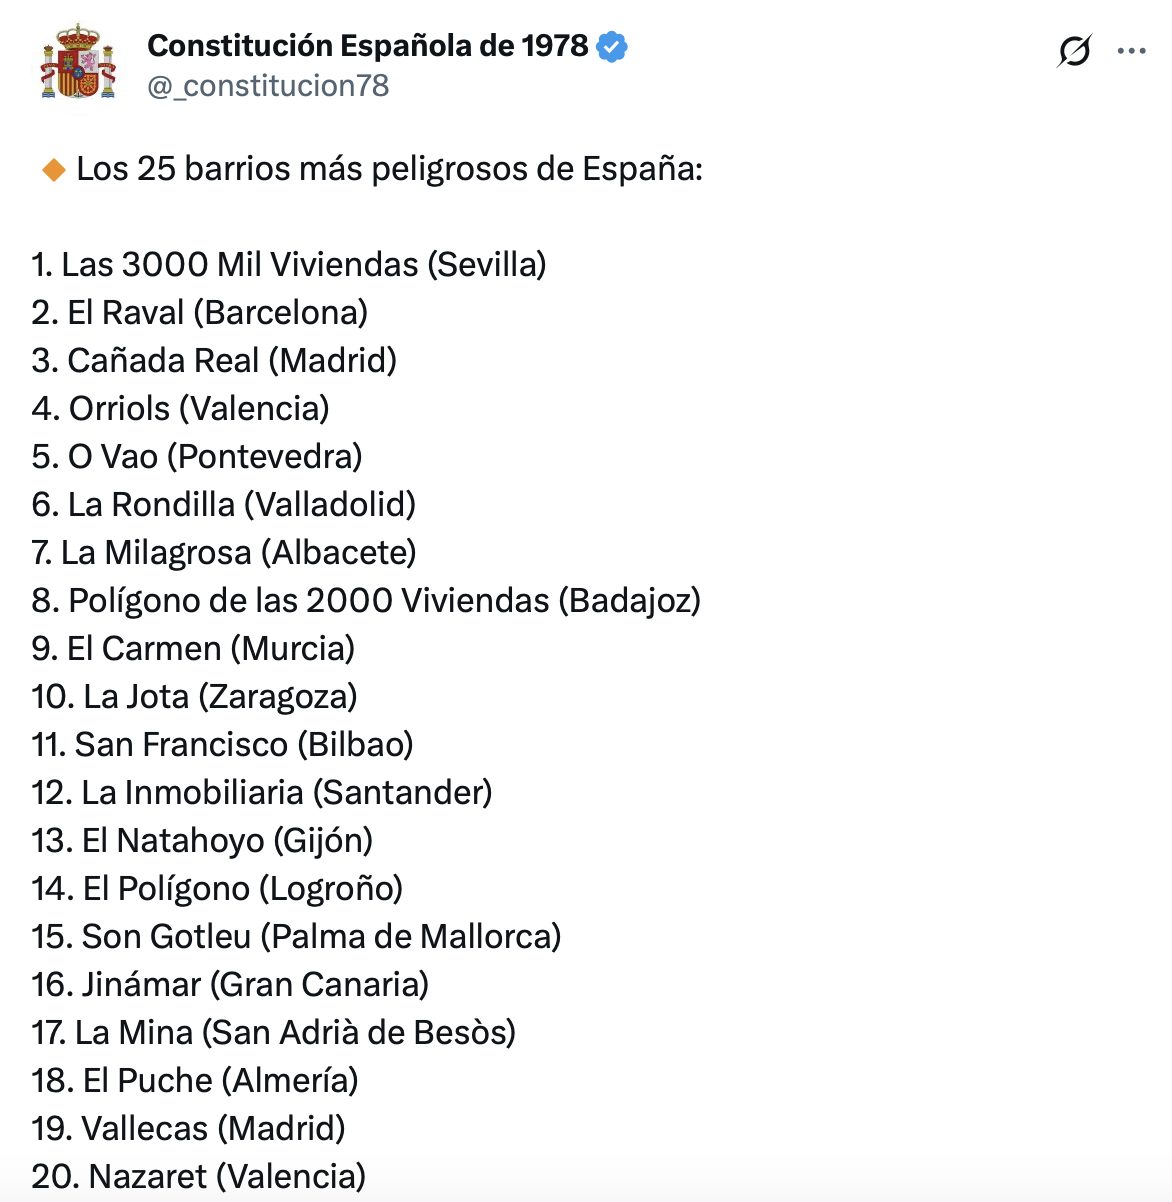Click the blue verified badge

tap(612, 46)
